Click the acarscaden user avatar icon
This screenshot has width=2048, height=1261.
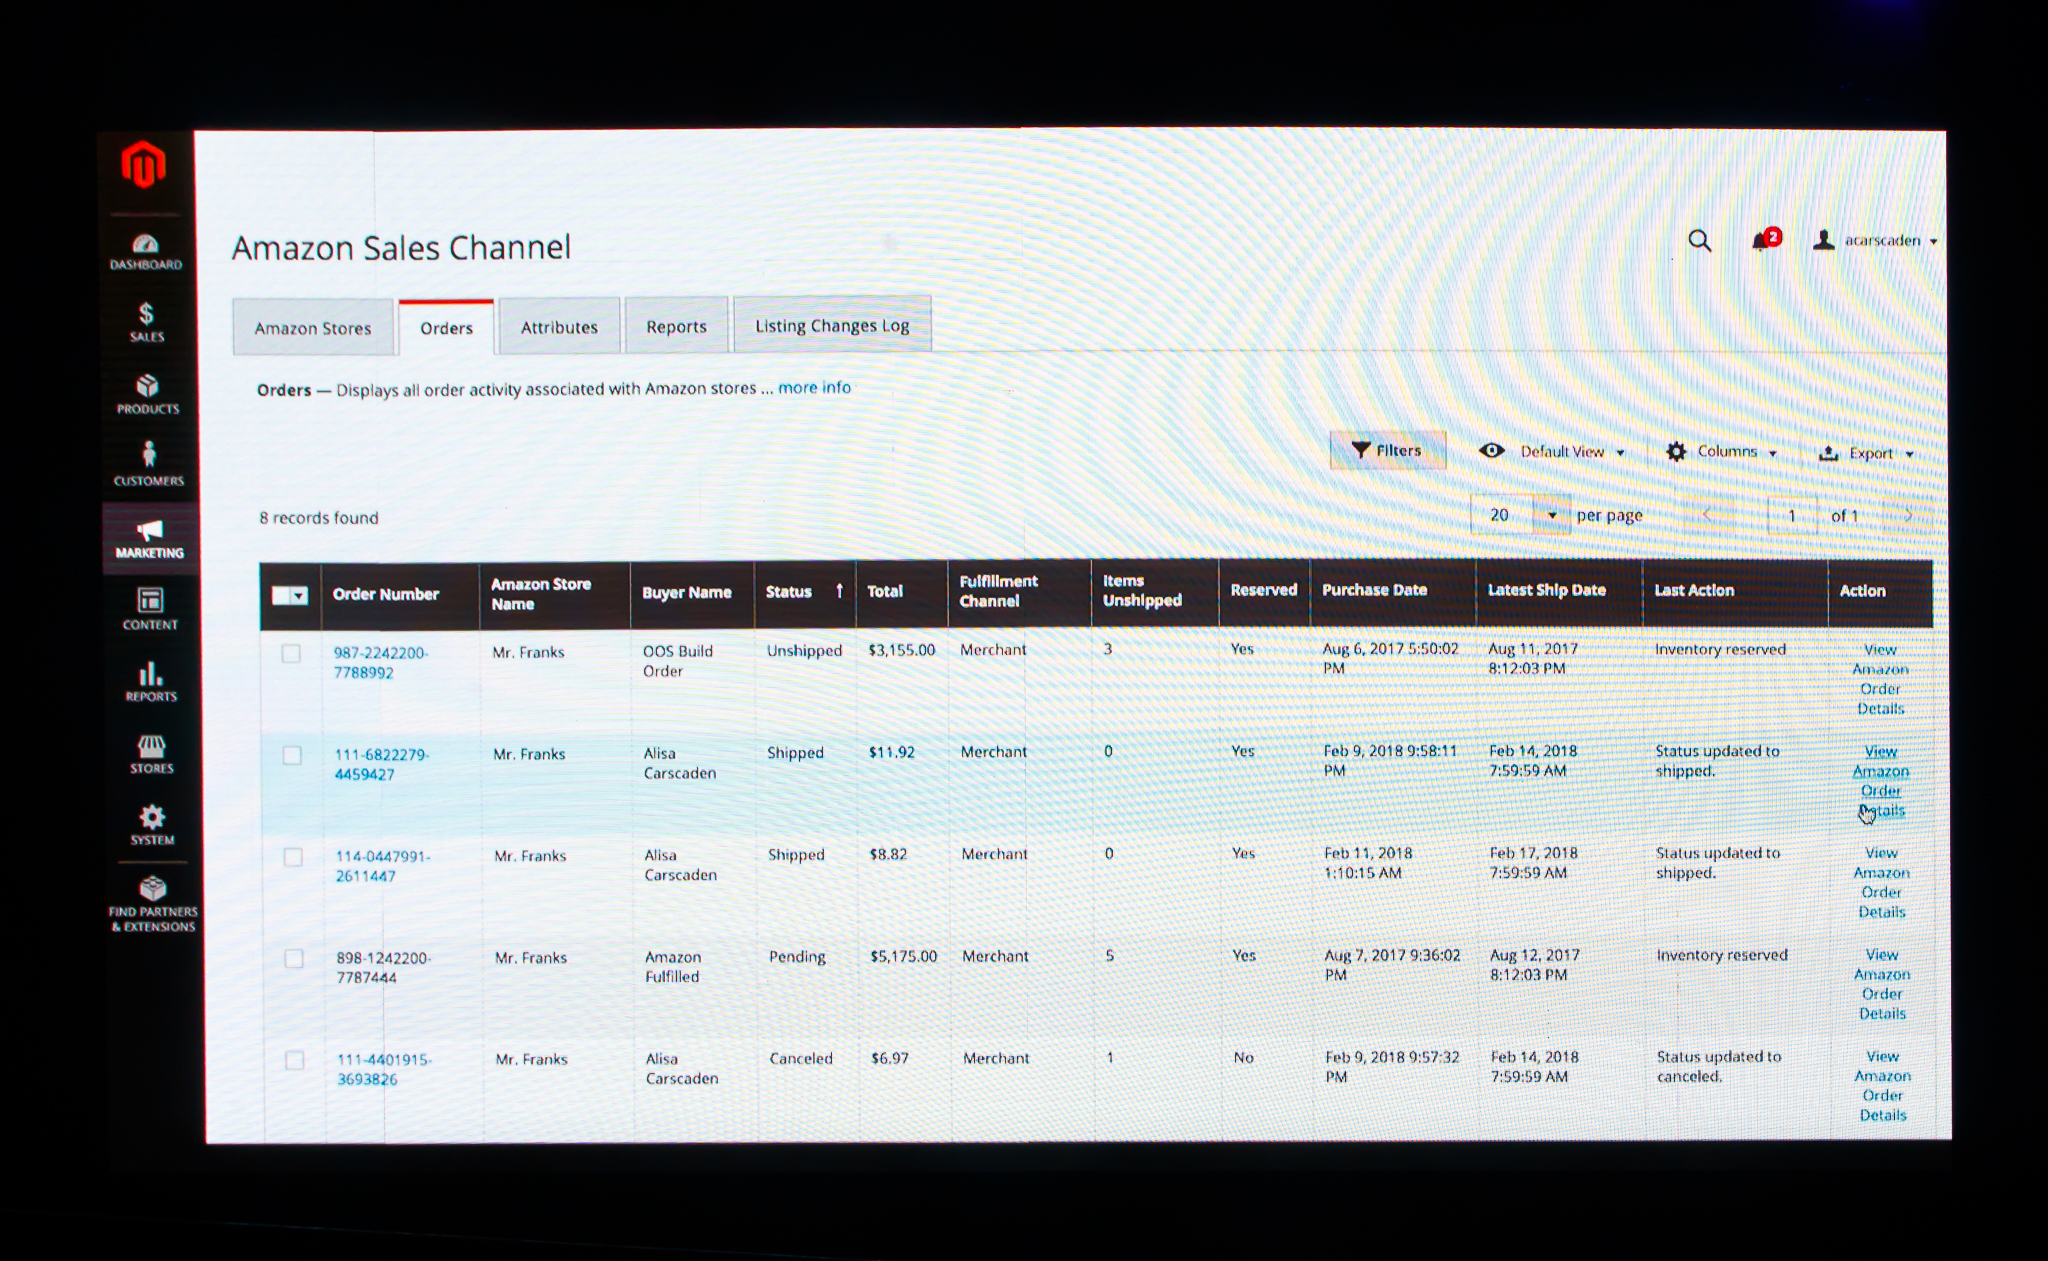coord(1823,240)
